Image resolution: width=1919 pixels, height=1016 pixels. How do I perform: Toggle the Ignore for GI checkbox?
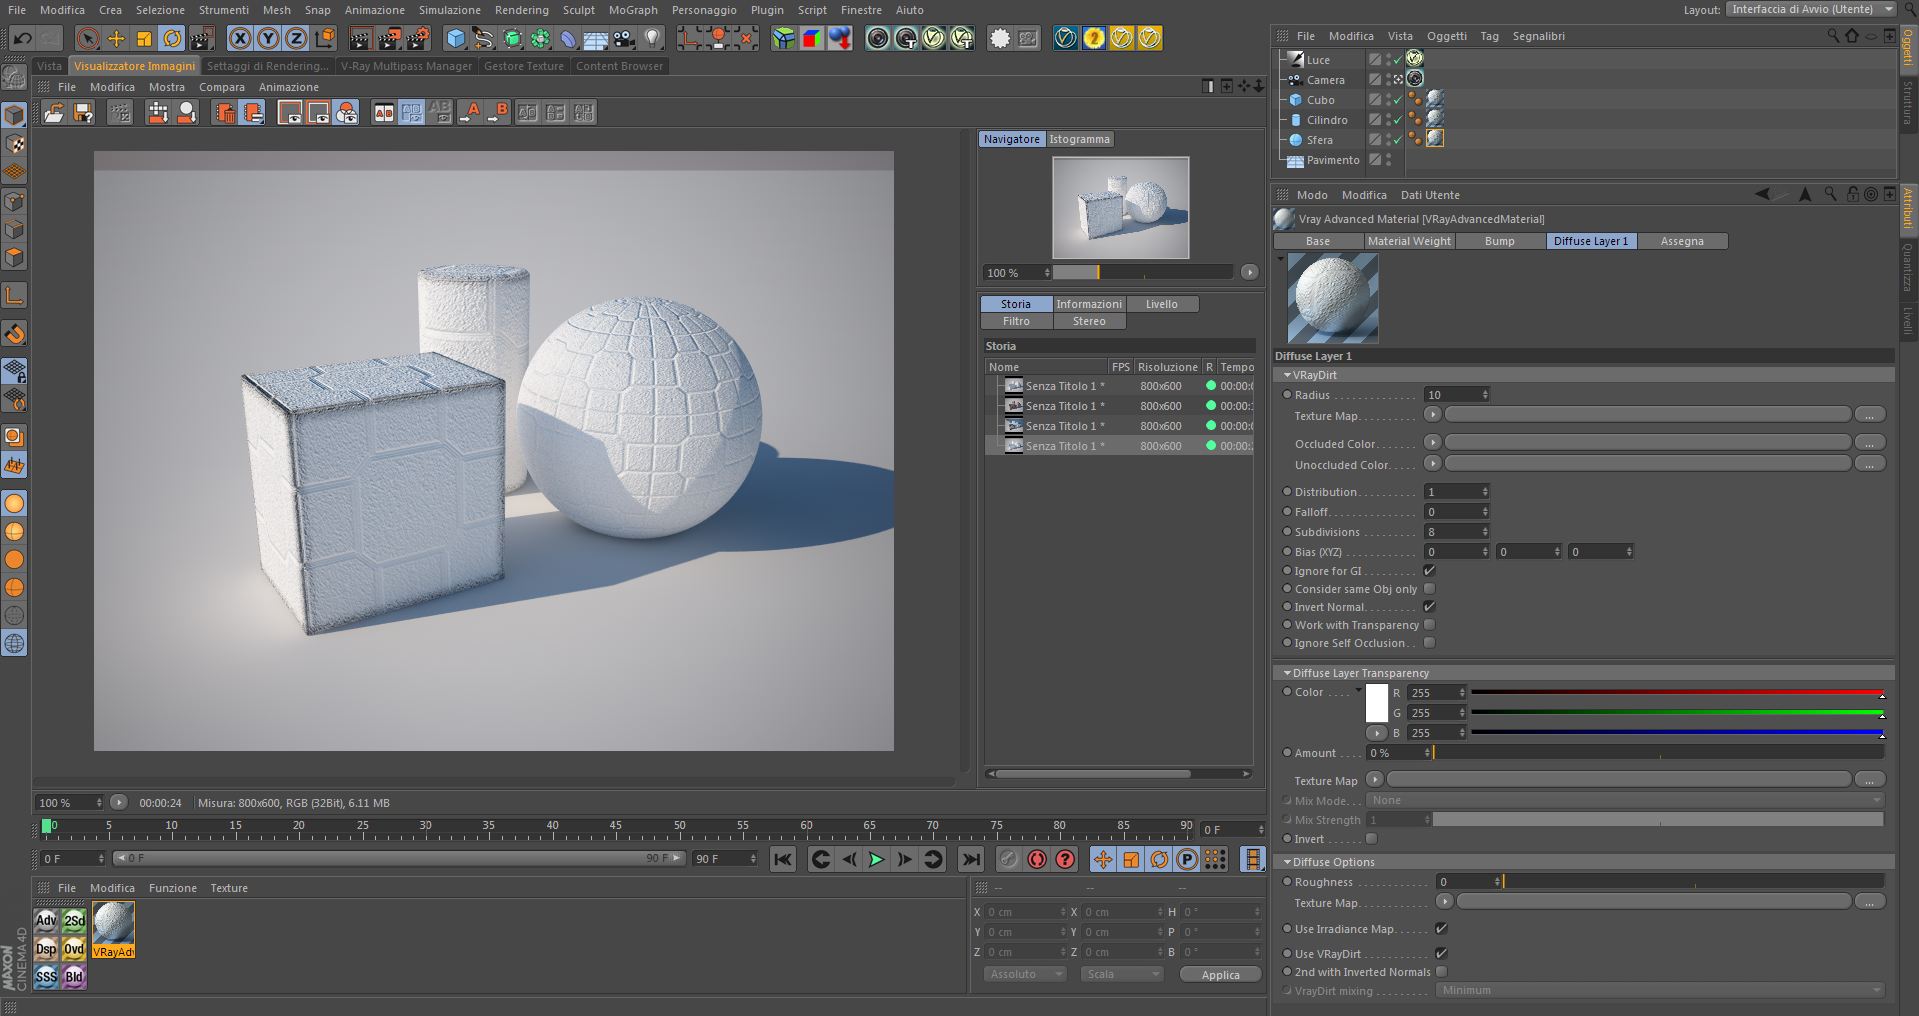(1429, 571)
